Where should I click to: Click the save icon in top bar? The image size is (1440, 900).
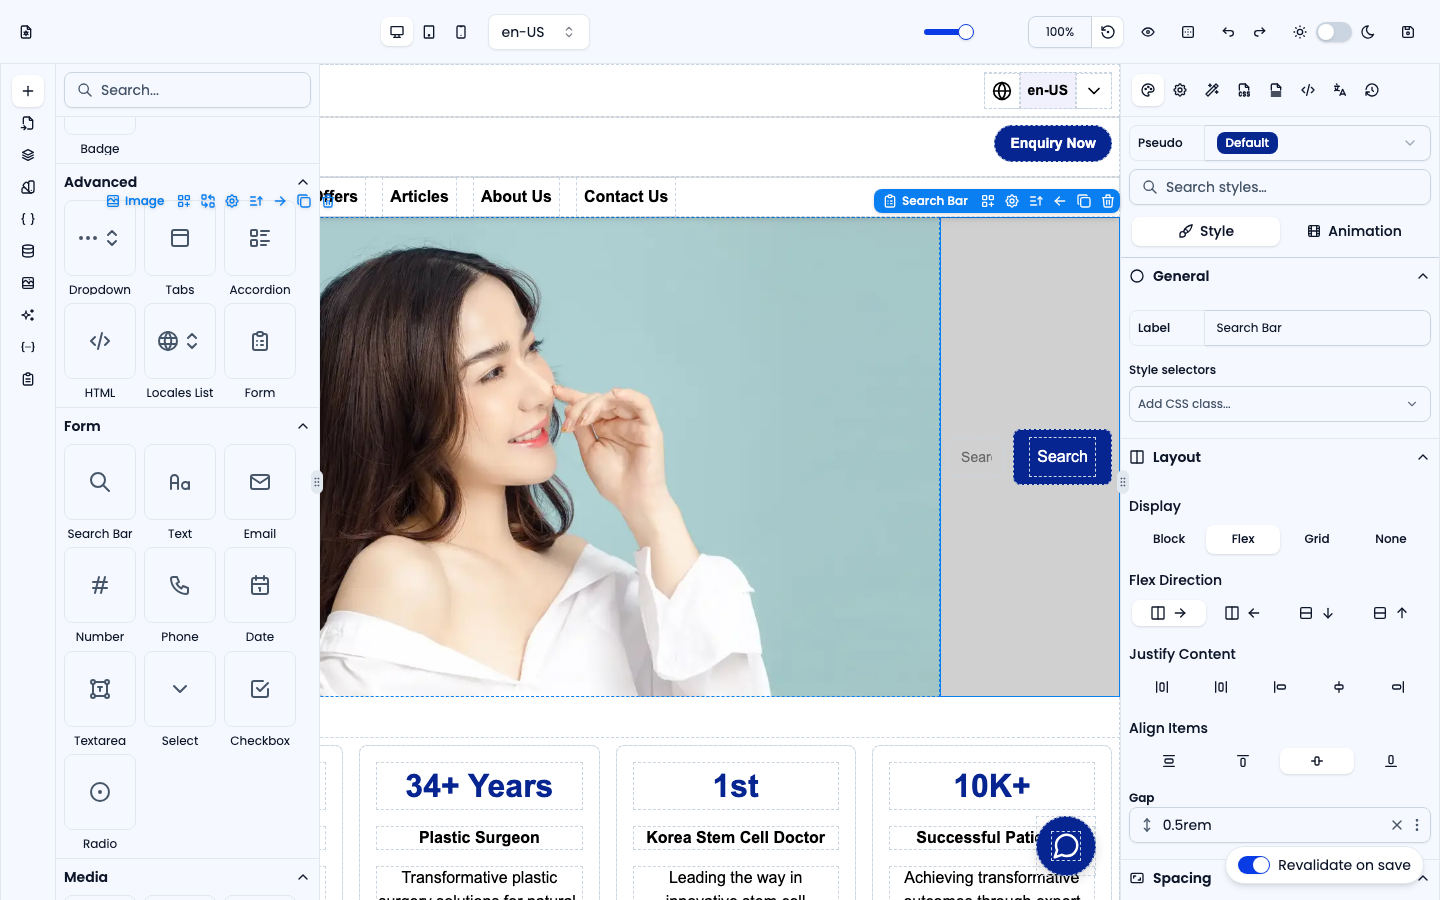1408,32
